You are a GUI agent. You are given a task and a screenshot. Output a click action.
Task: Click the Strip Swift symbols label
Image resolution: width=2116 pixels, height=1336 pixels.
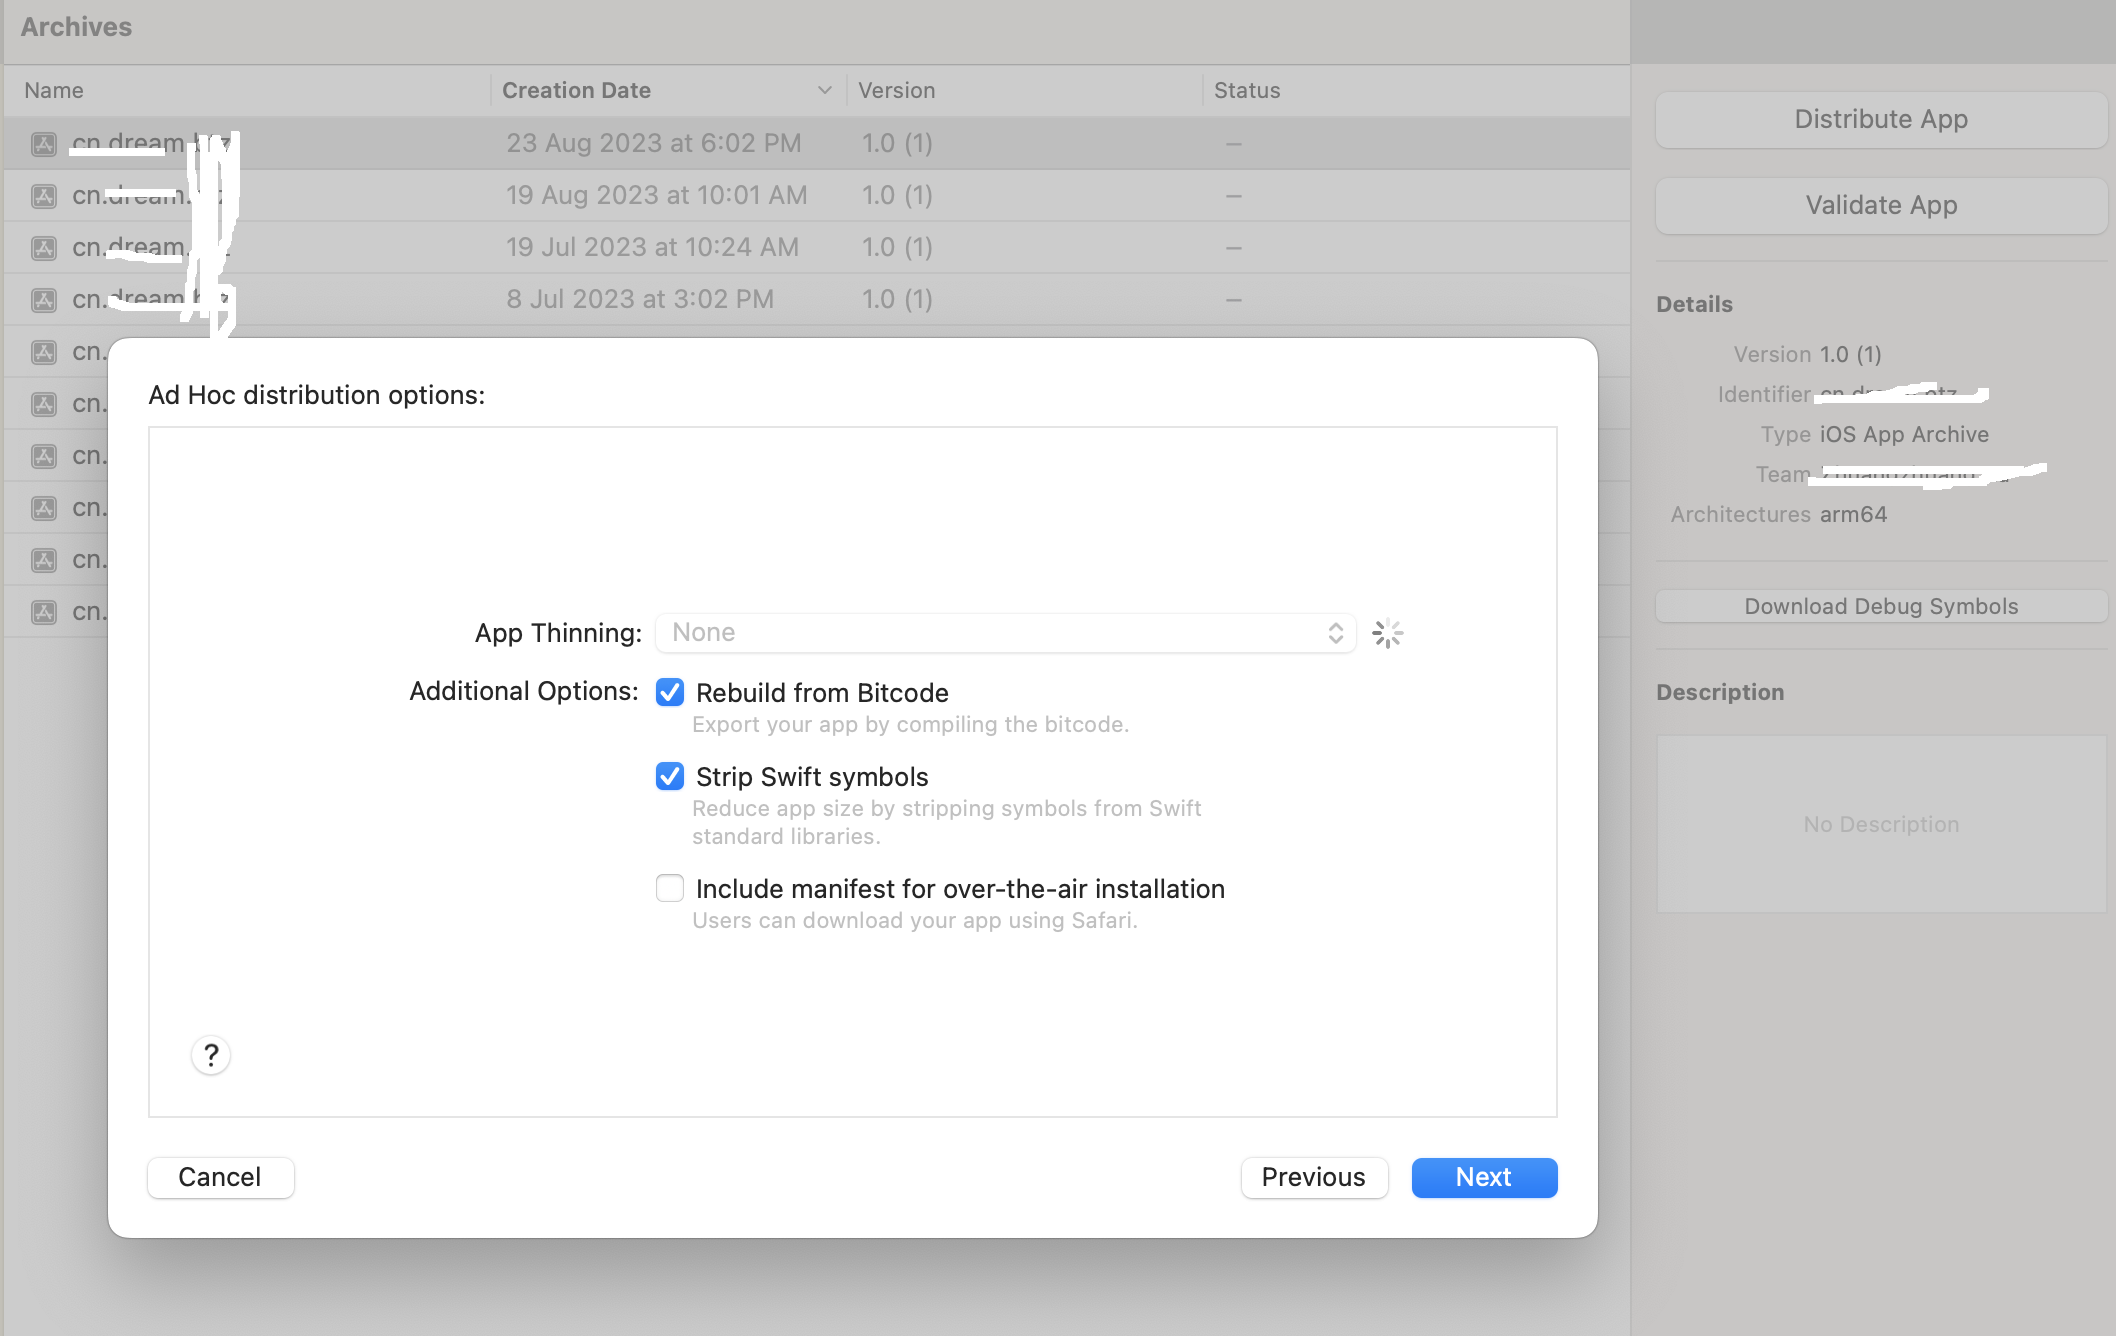[812, 776]
